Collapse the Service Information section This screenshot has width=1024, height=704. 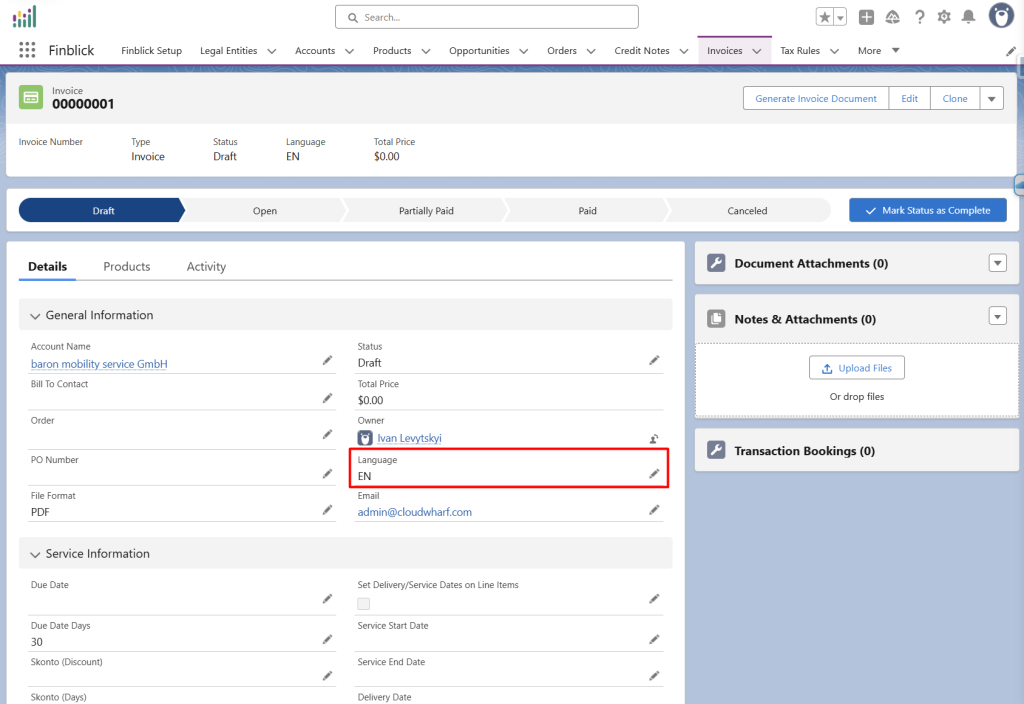click(x=36, y=554)
